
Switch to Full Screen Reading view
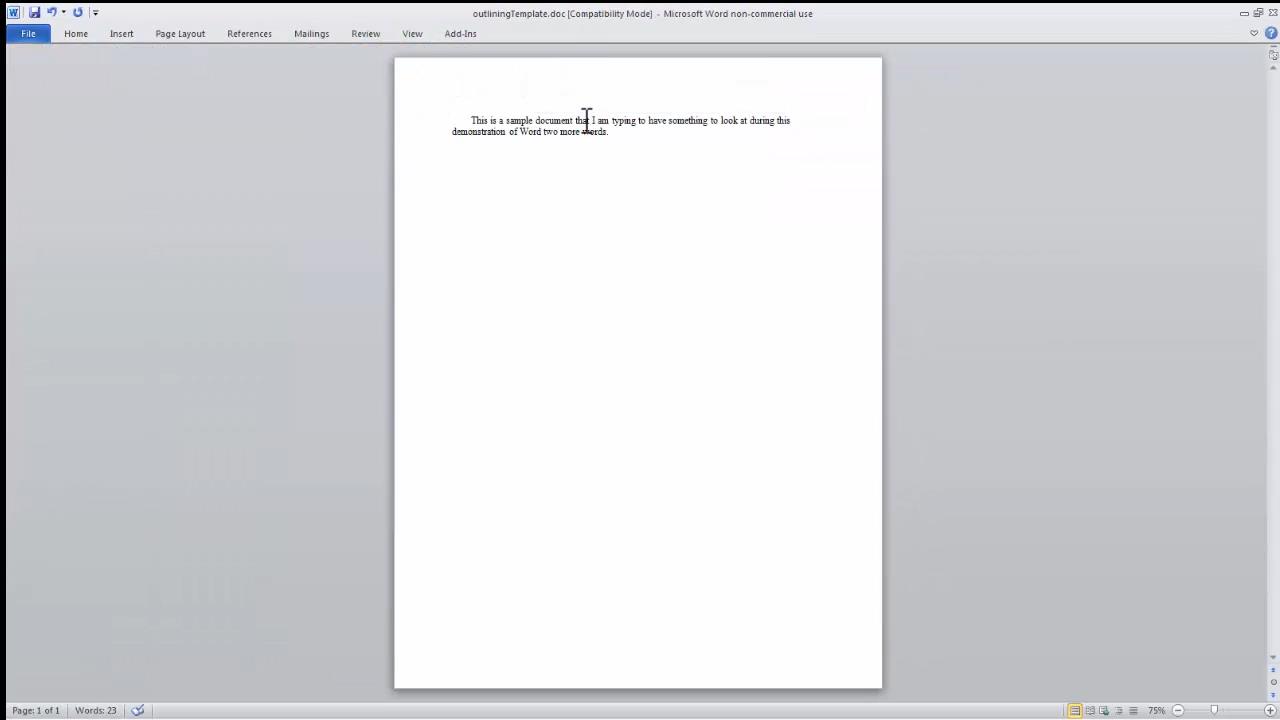pyautogui.click(x=1090, y=710)
